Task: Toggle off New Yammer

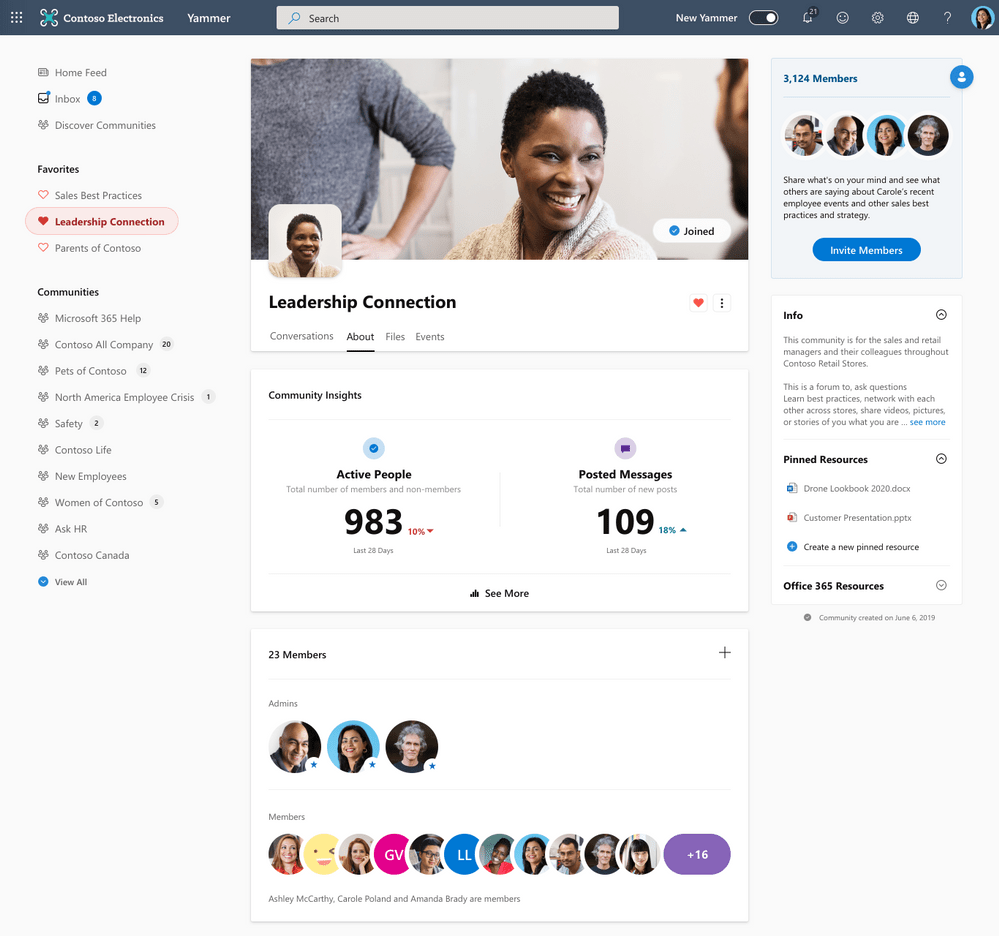Action: 763,17
